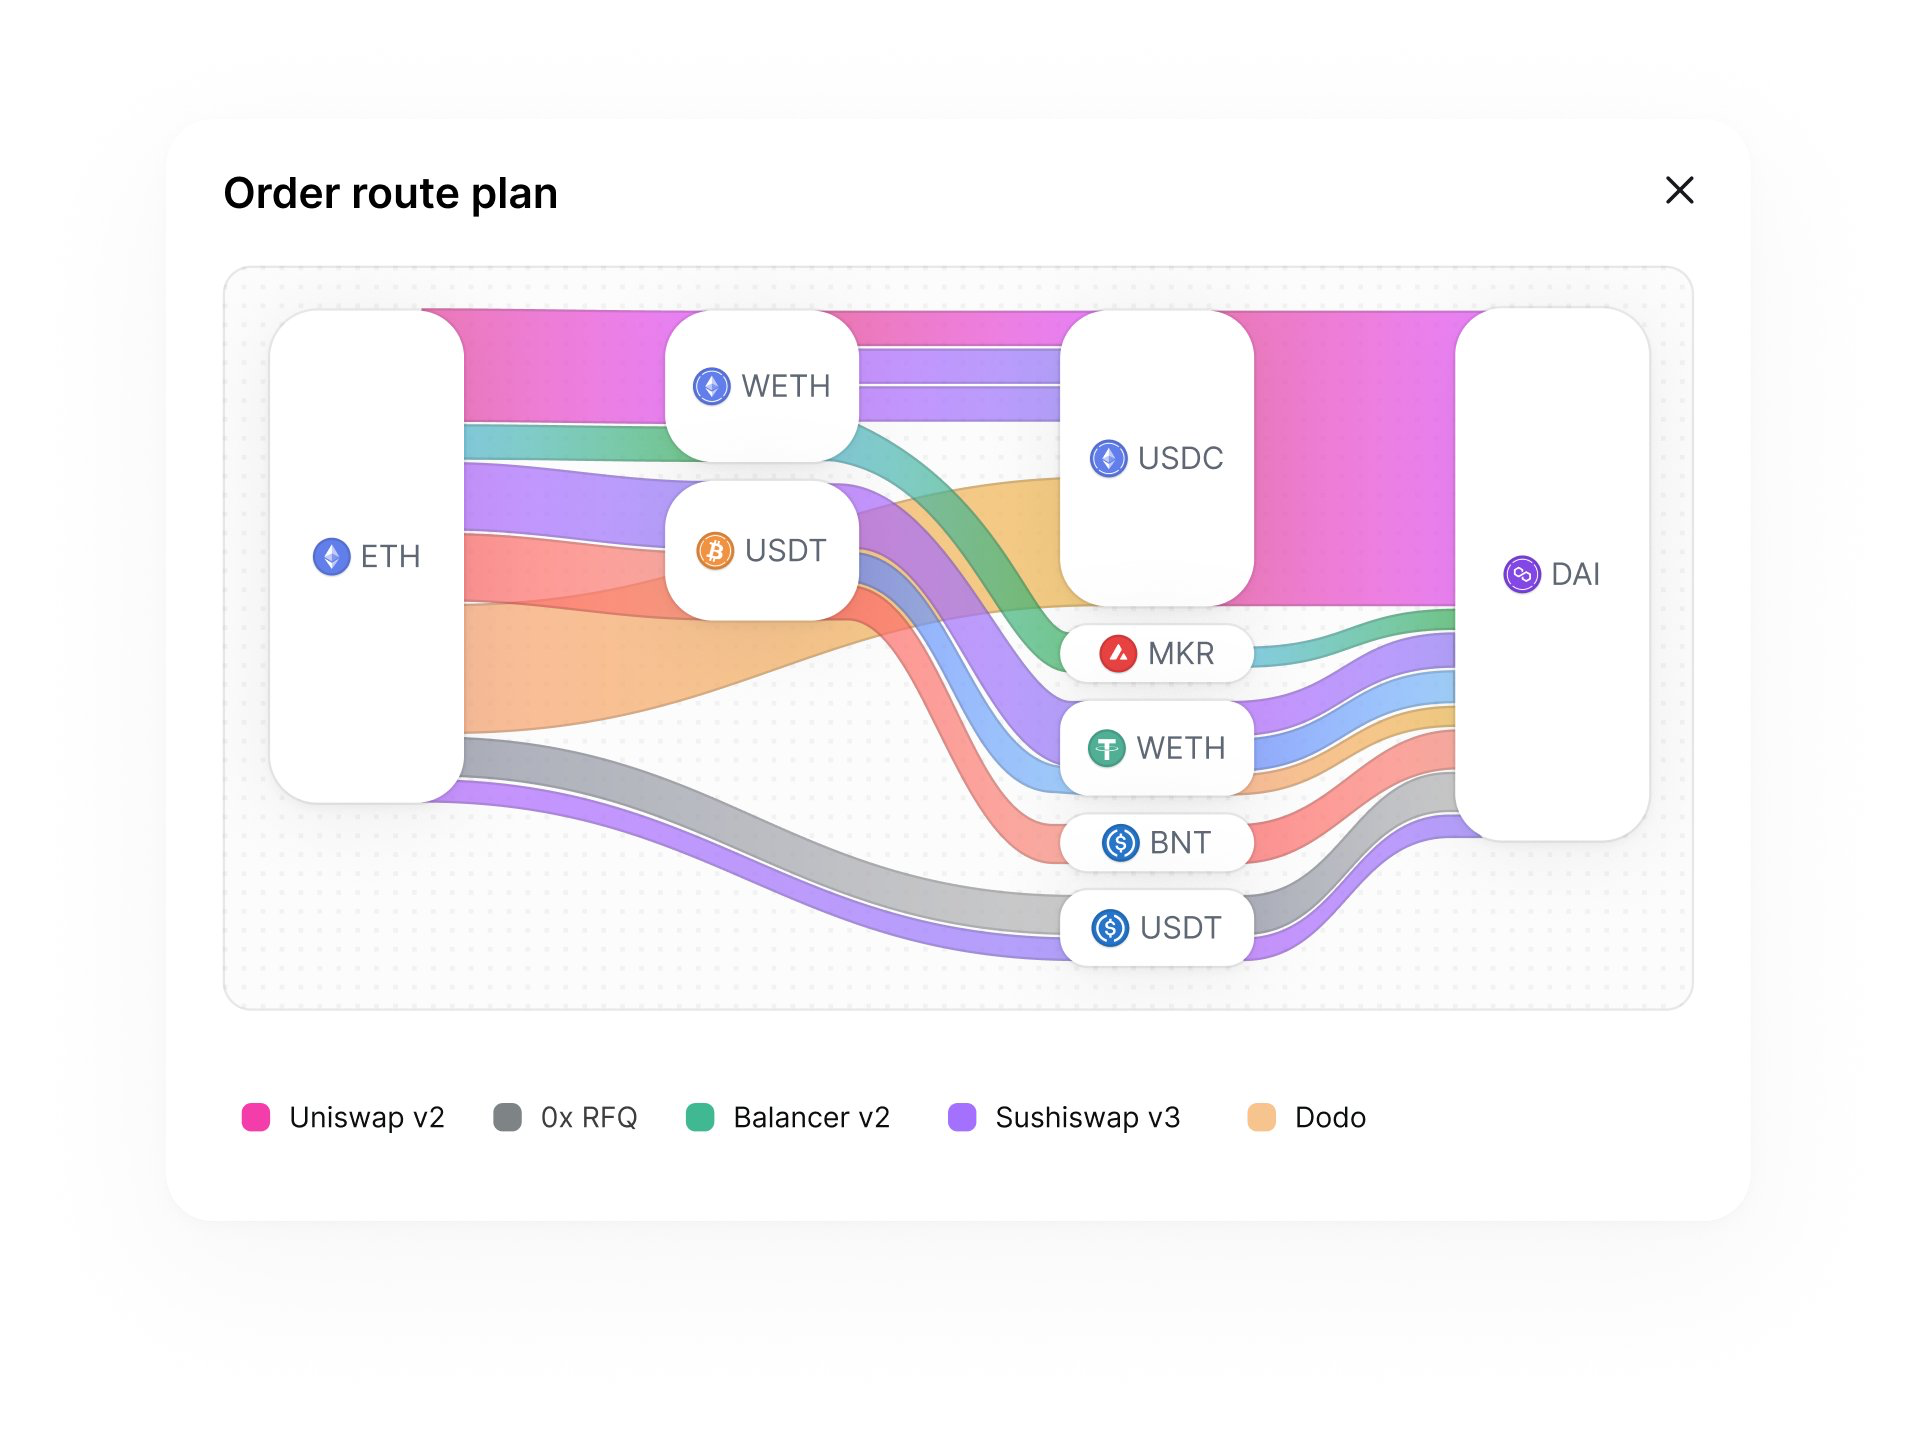Viewport: 1917px width, 1435px height.
Task: Click the ETH token icon
Action: click(x=331, y=556)
